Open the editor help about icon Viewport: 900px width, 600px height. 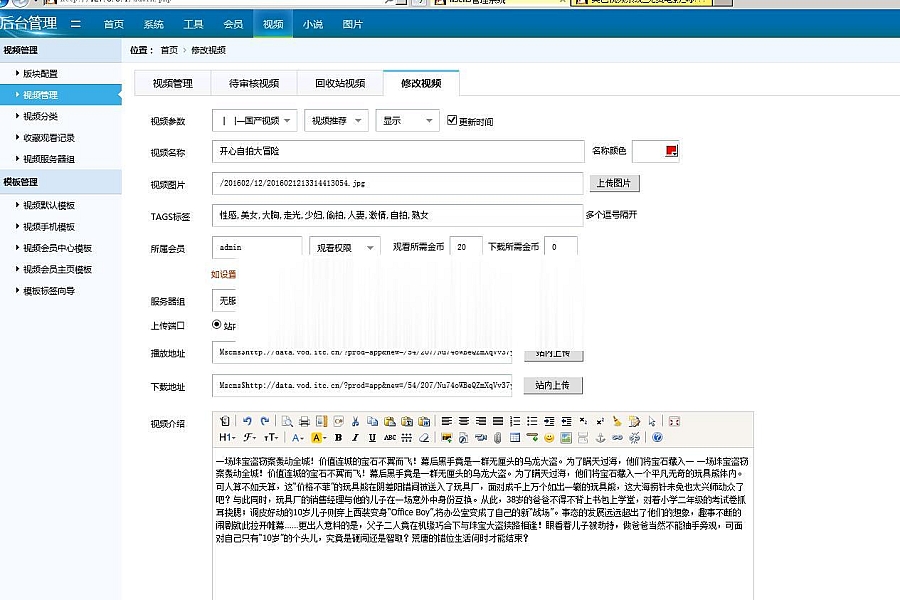(657, 438)
